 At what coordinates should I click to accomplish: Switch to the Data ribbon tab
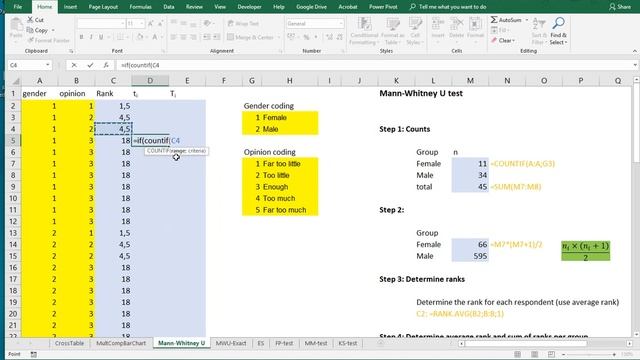click(x=169, y=7)
